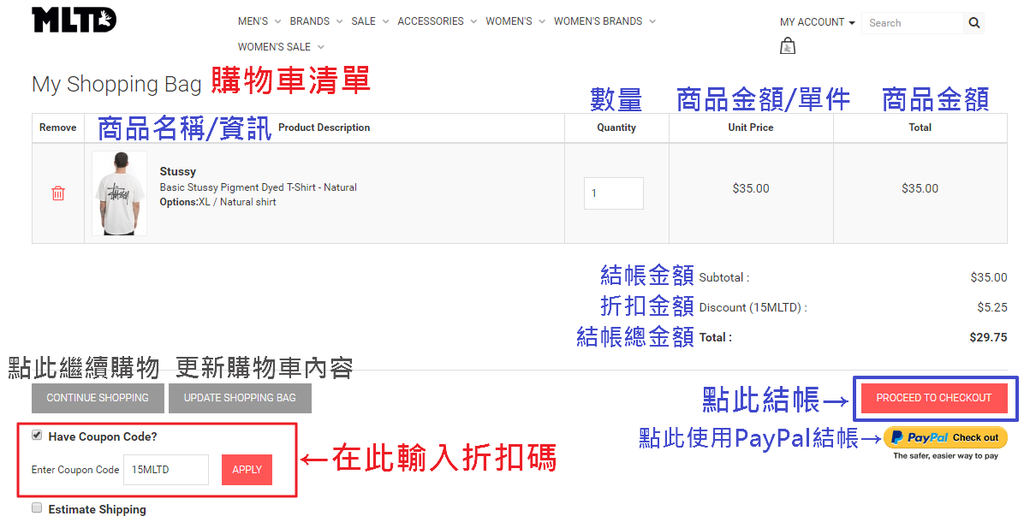This screenshot has width=1024, height=528.
Task: Click the UPDATE SHOPPING BAG button
Action: coord(240,398)
